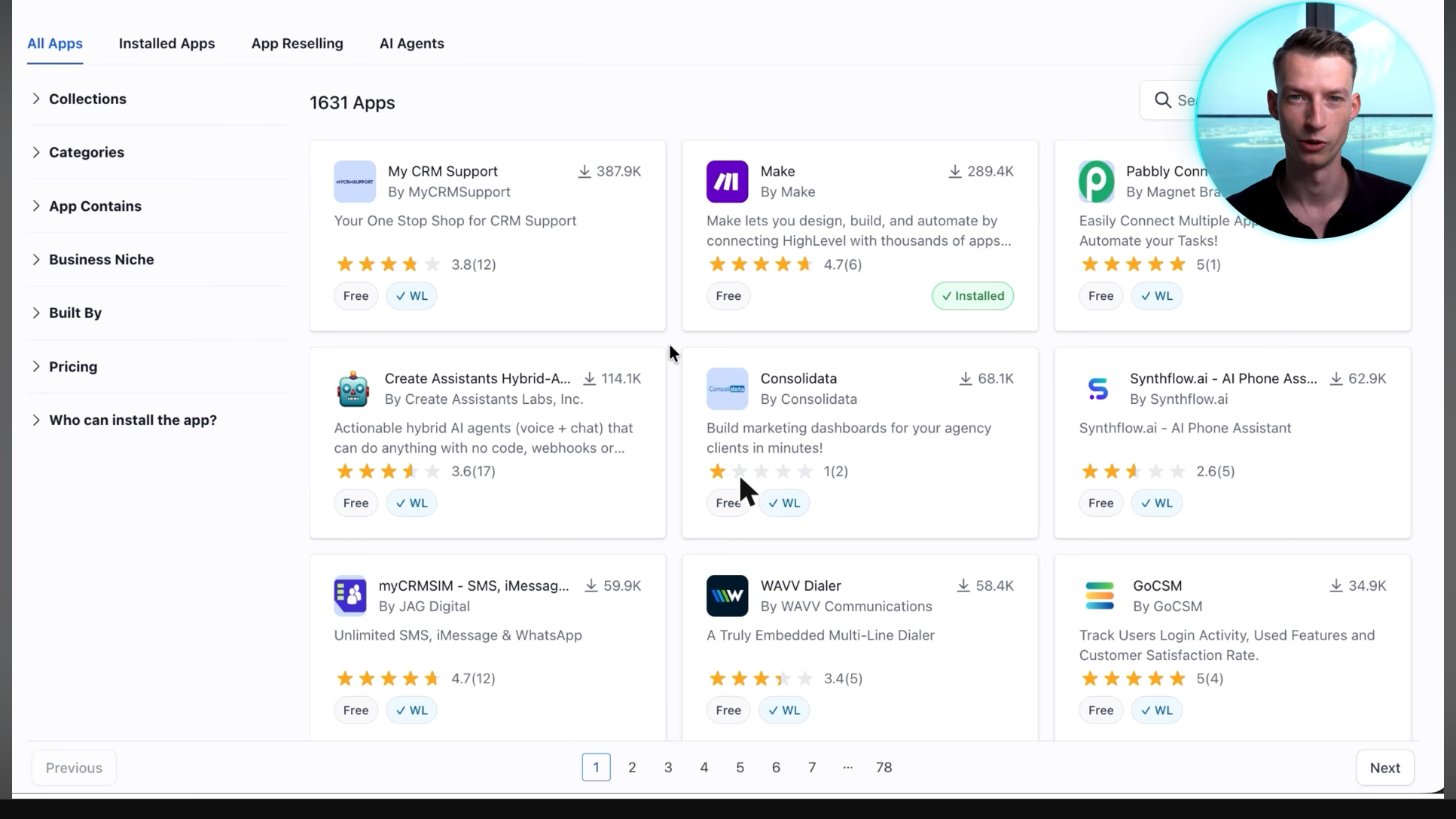
Task: Select the Pabbly Connect green P logo
Action: point(1097,182)
